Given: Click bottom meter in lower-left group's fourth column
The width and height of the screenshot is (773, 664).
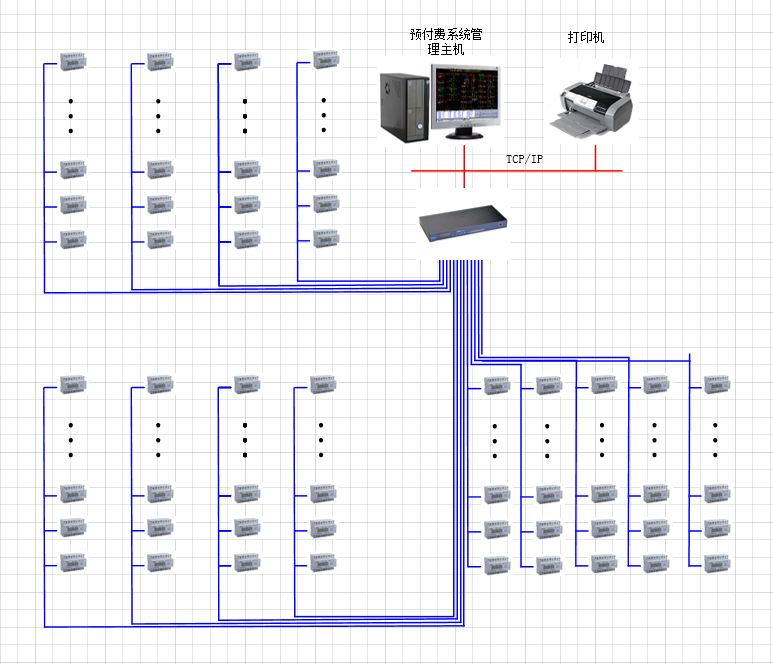Looking at the screenshot, I should (323, 561).
